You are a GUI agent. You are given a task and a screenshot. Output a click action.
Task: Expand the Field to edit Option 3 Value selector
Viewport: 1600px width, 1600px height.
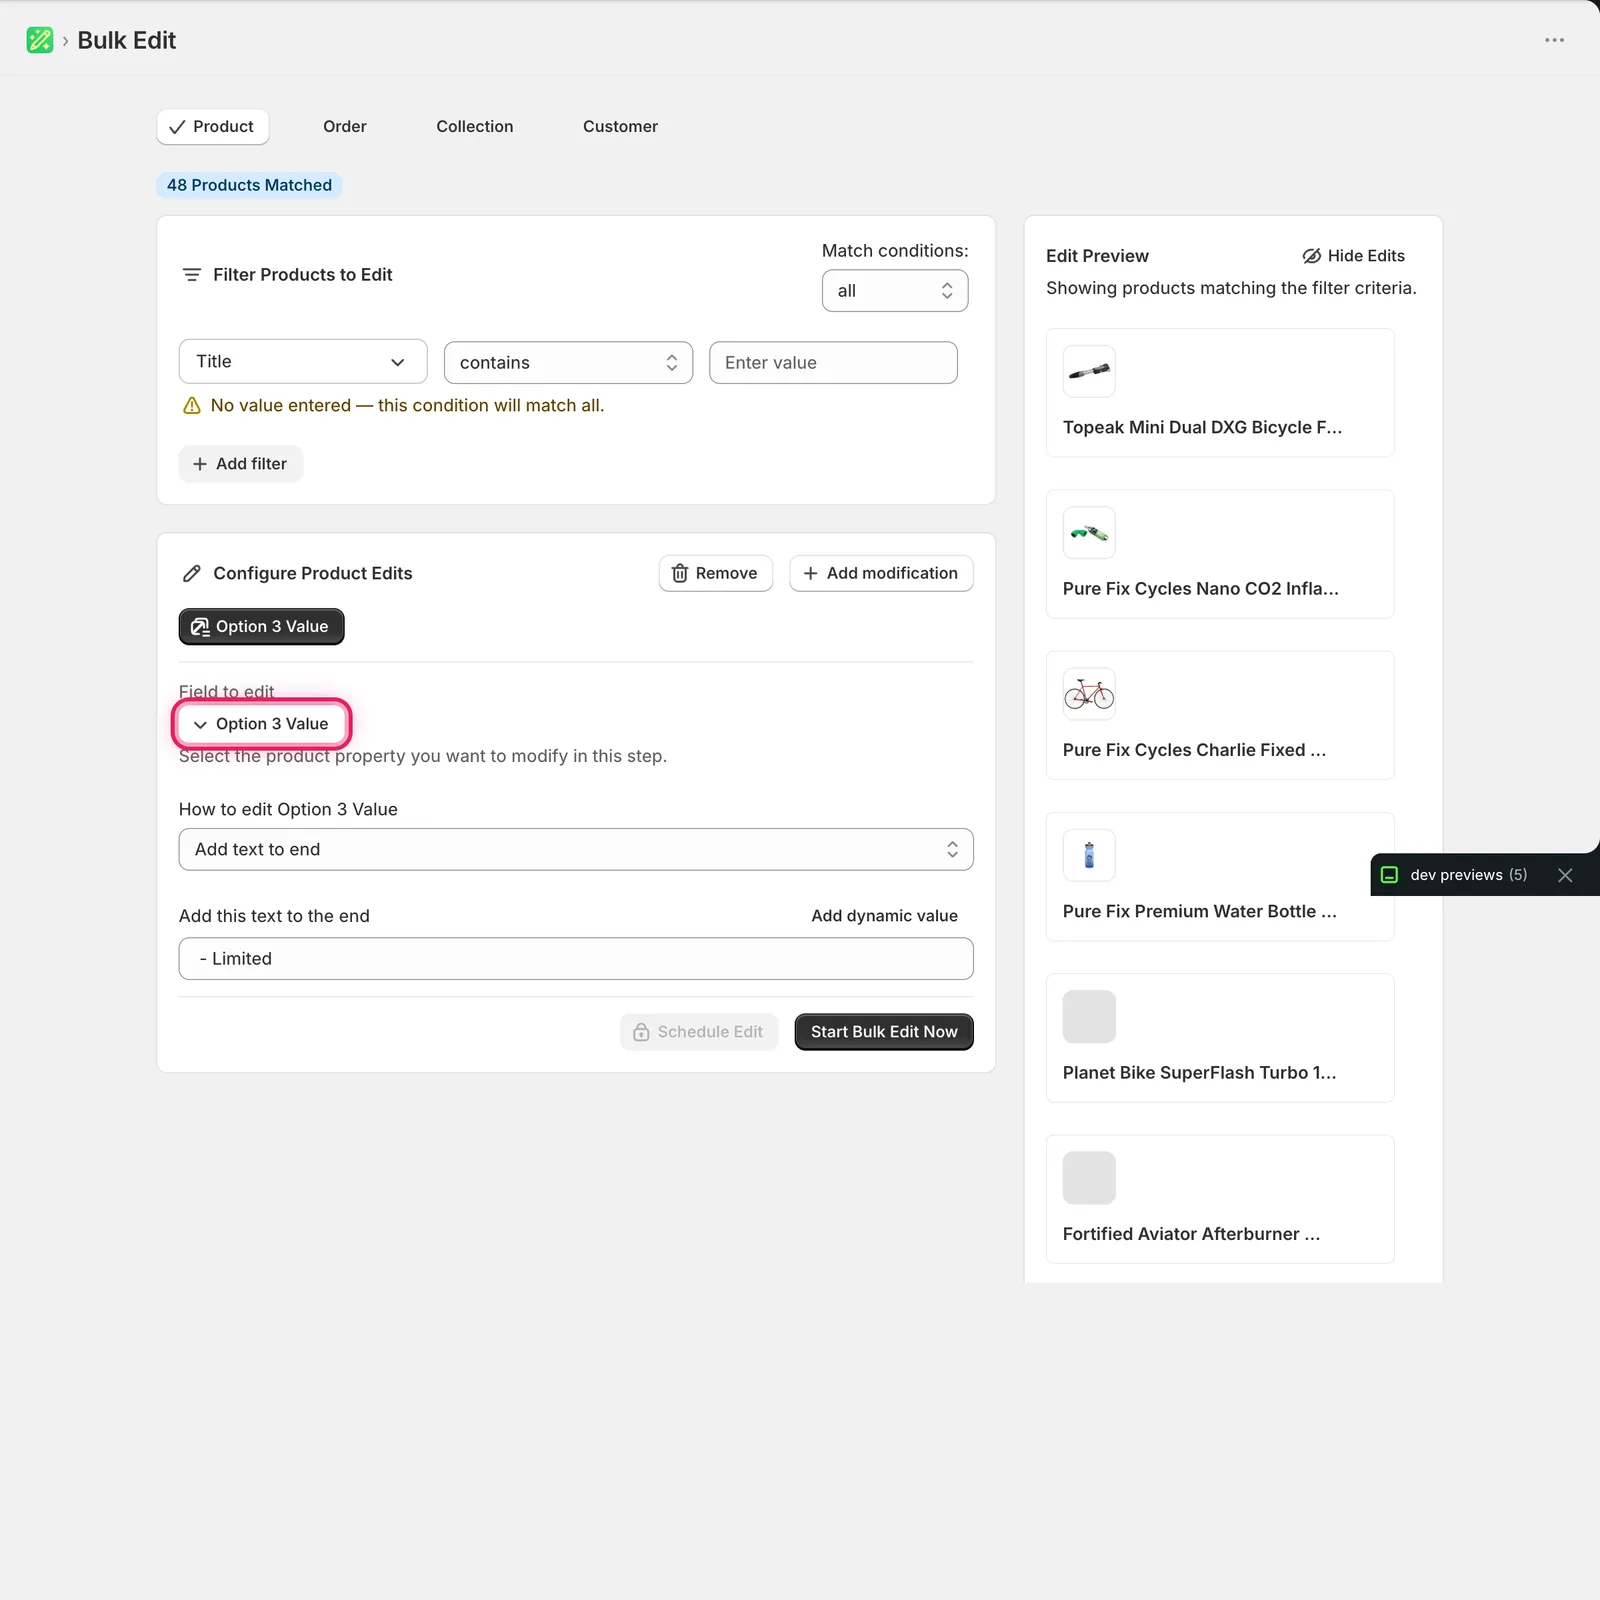tap(261, 724)
